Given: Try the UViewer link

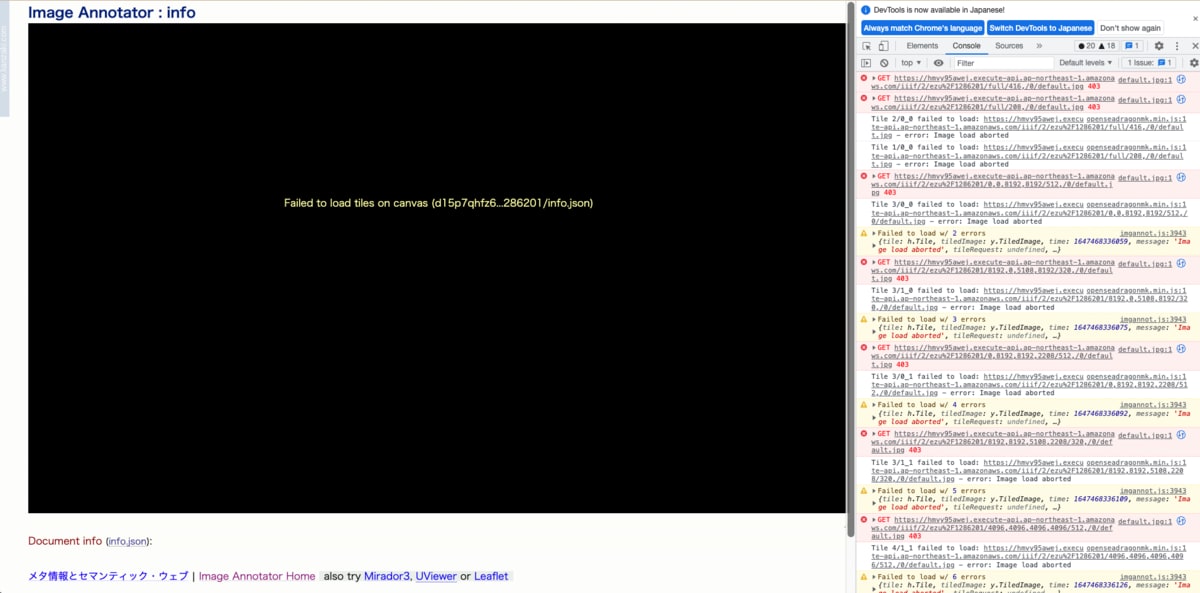Looking at the screenshot, I should coord(436,576).
